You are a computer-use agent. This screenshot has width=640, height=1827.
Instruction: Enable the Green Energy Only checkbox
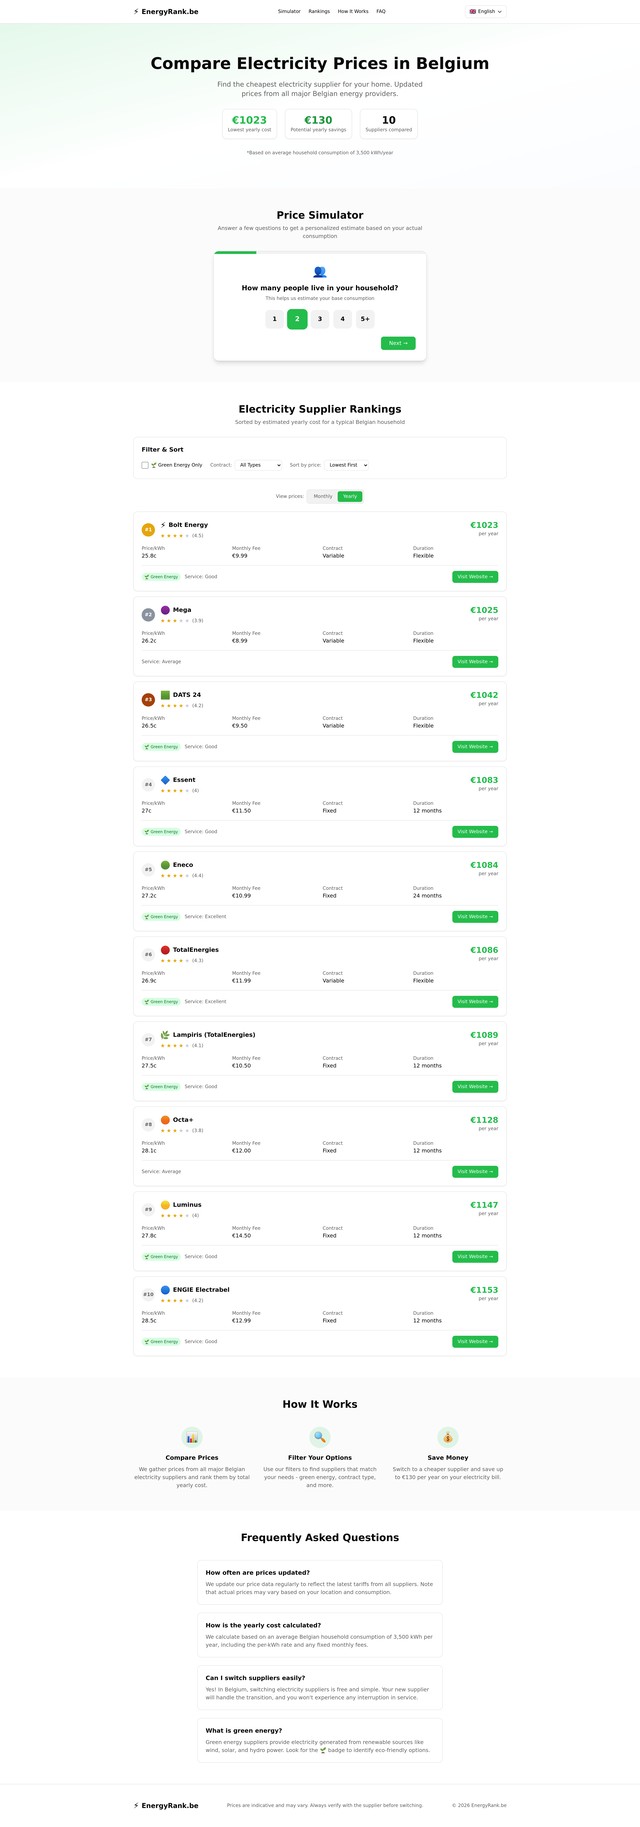pyautogui.click(x=145, y=465)
